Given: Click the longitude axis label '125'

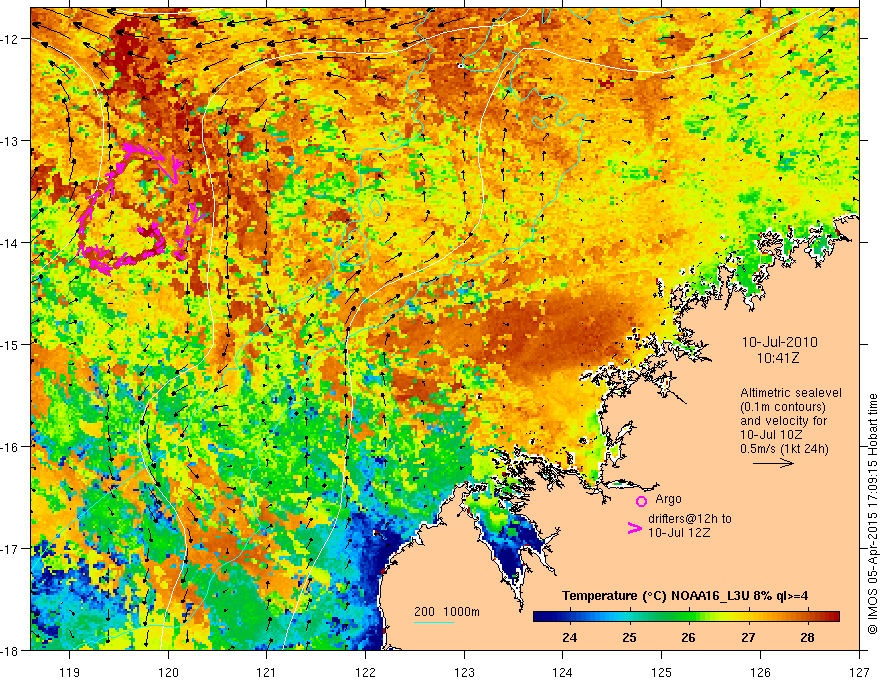Looking at the screenshot, I should pyautogui.click(x=662, y=672).
